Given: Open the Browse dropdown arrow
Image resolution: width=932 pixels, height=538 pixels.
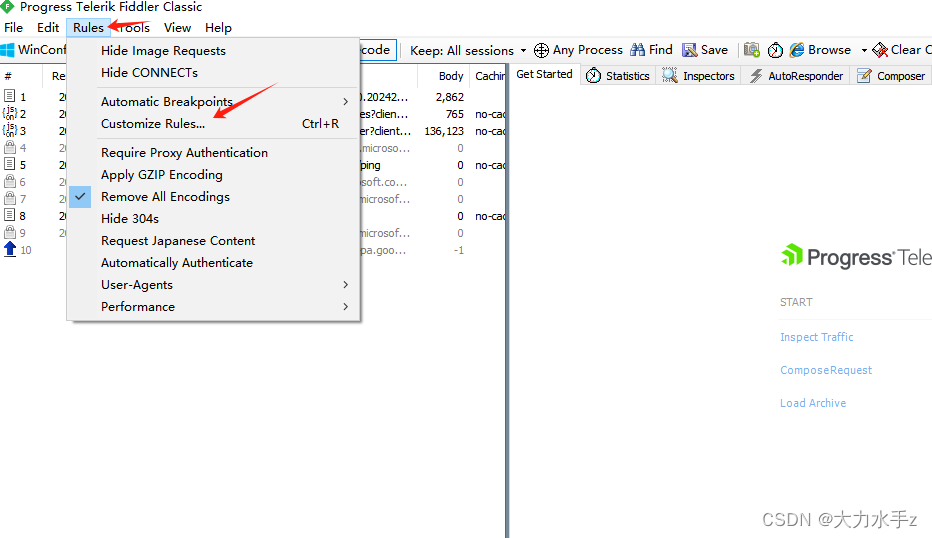Looking at the screenshot, I should pyautogui.click(x=864, y=51).
